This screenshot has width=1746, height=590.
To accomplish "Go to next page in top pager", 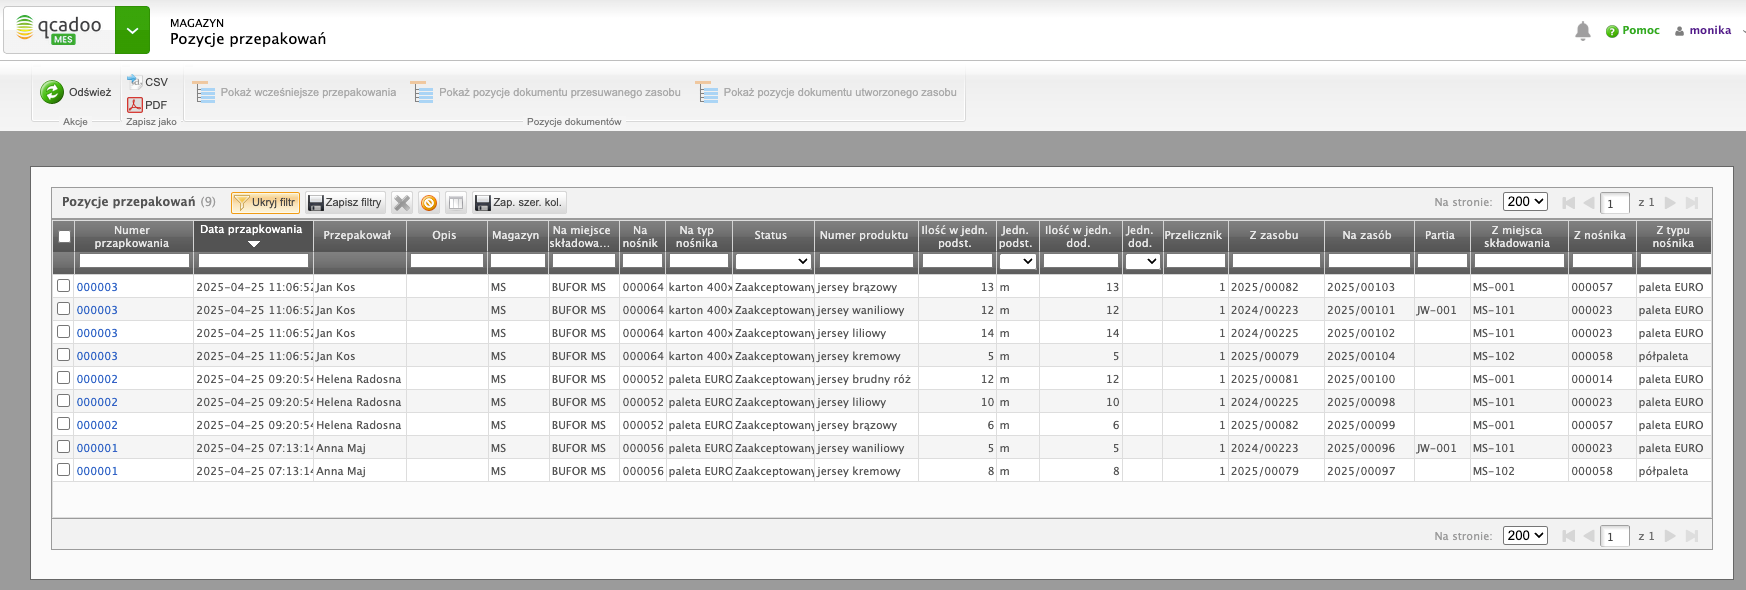I will [1670, 203].
